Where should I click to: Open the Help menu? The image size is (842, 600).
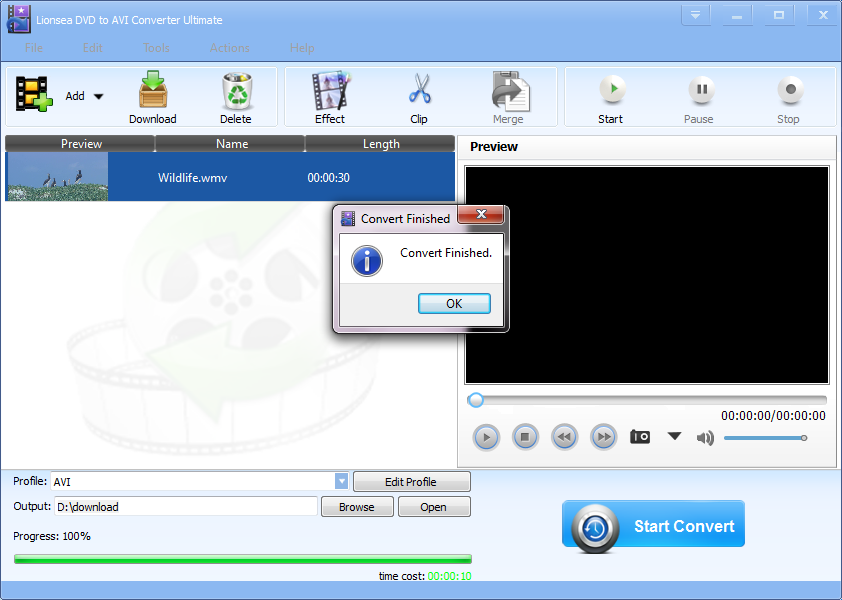[302, 48]
